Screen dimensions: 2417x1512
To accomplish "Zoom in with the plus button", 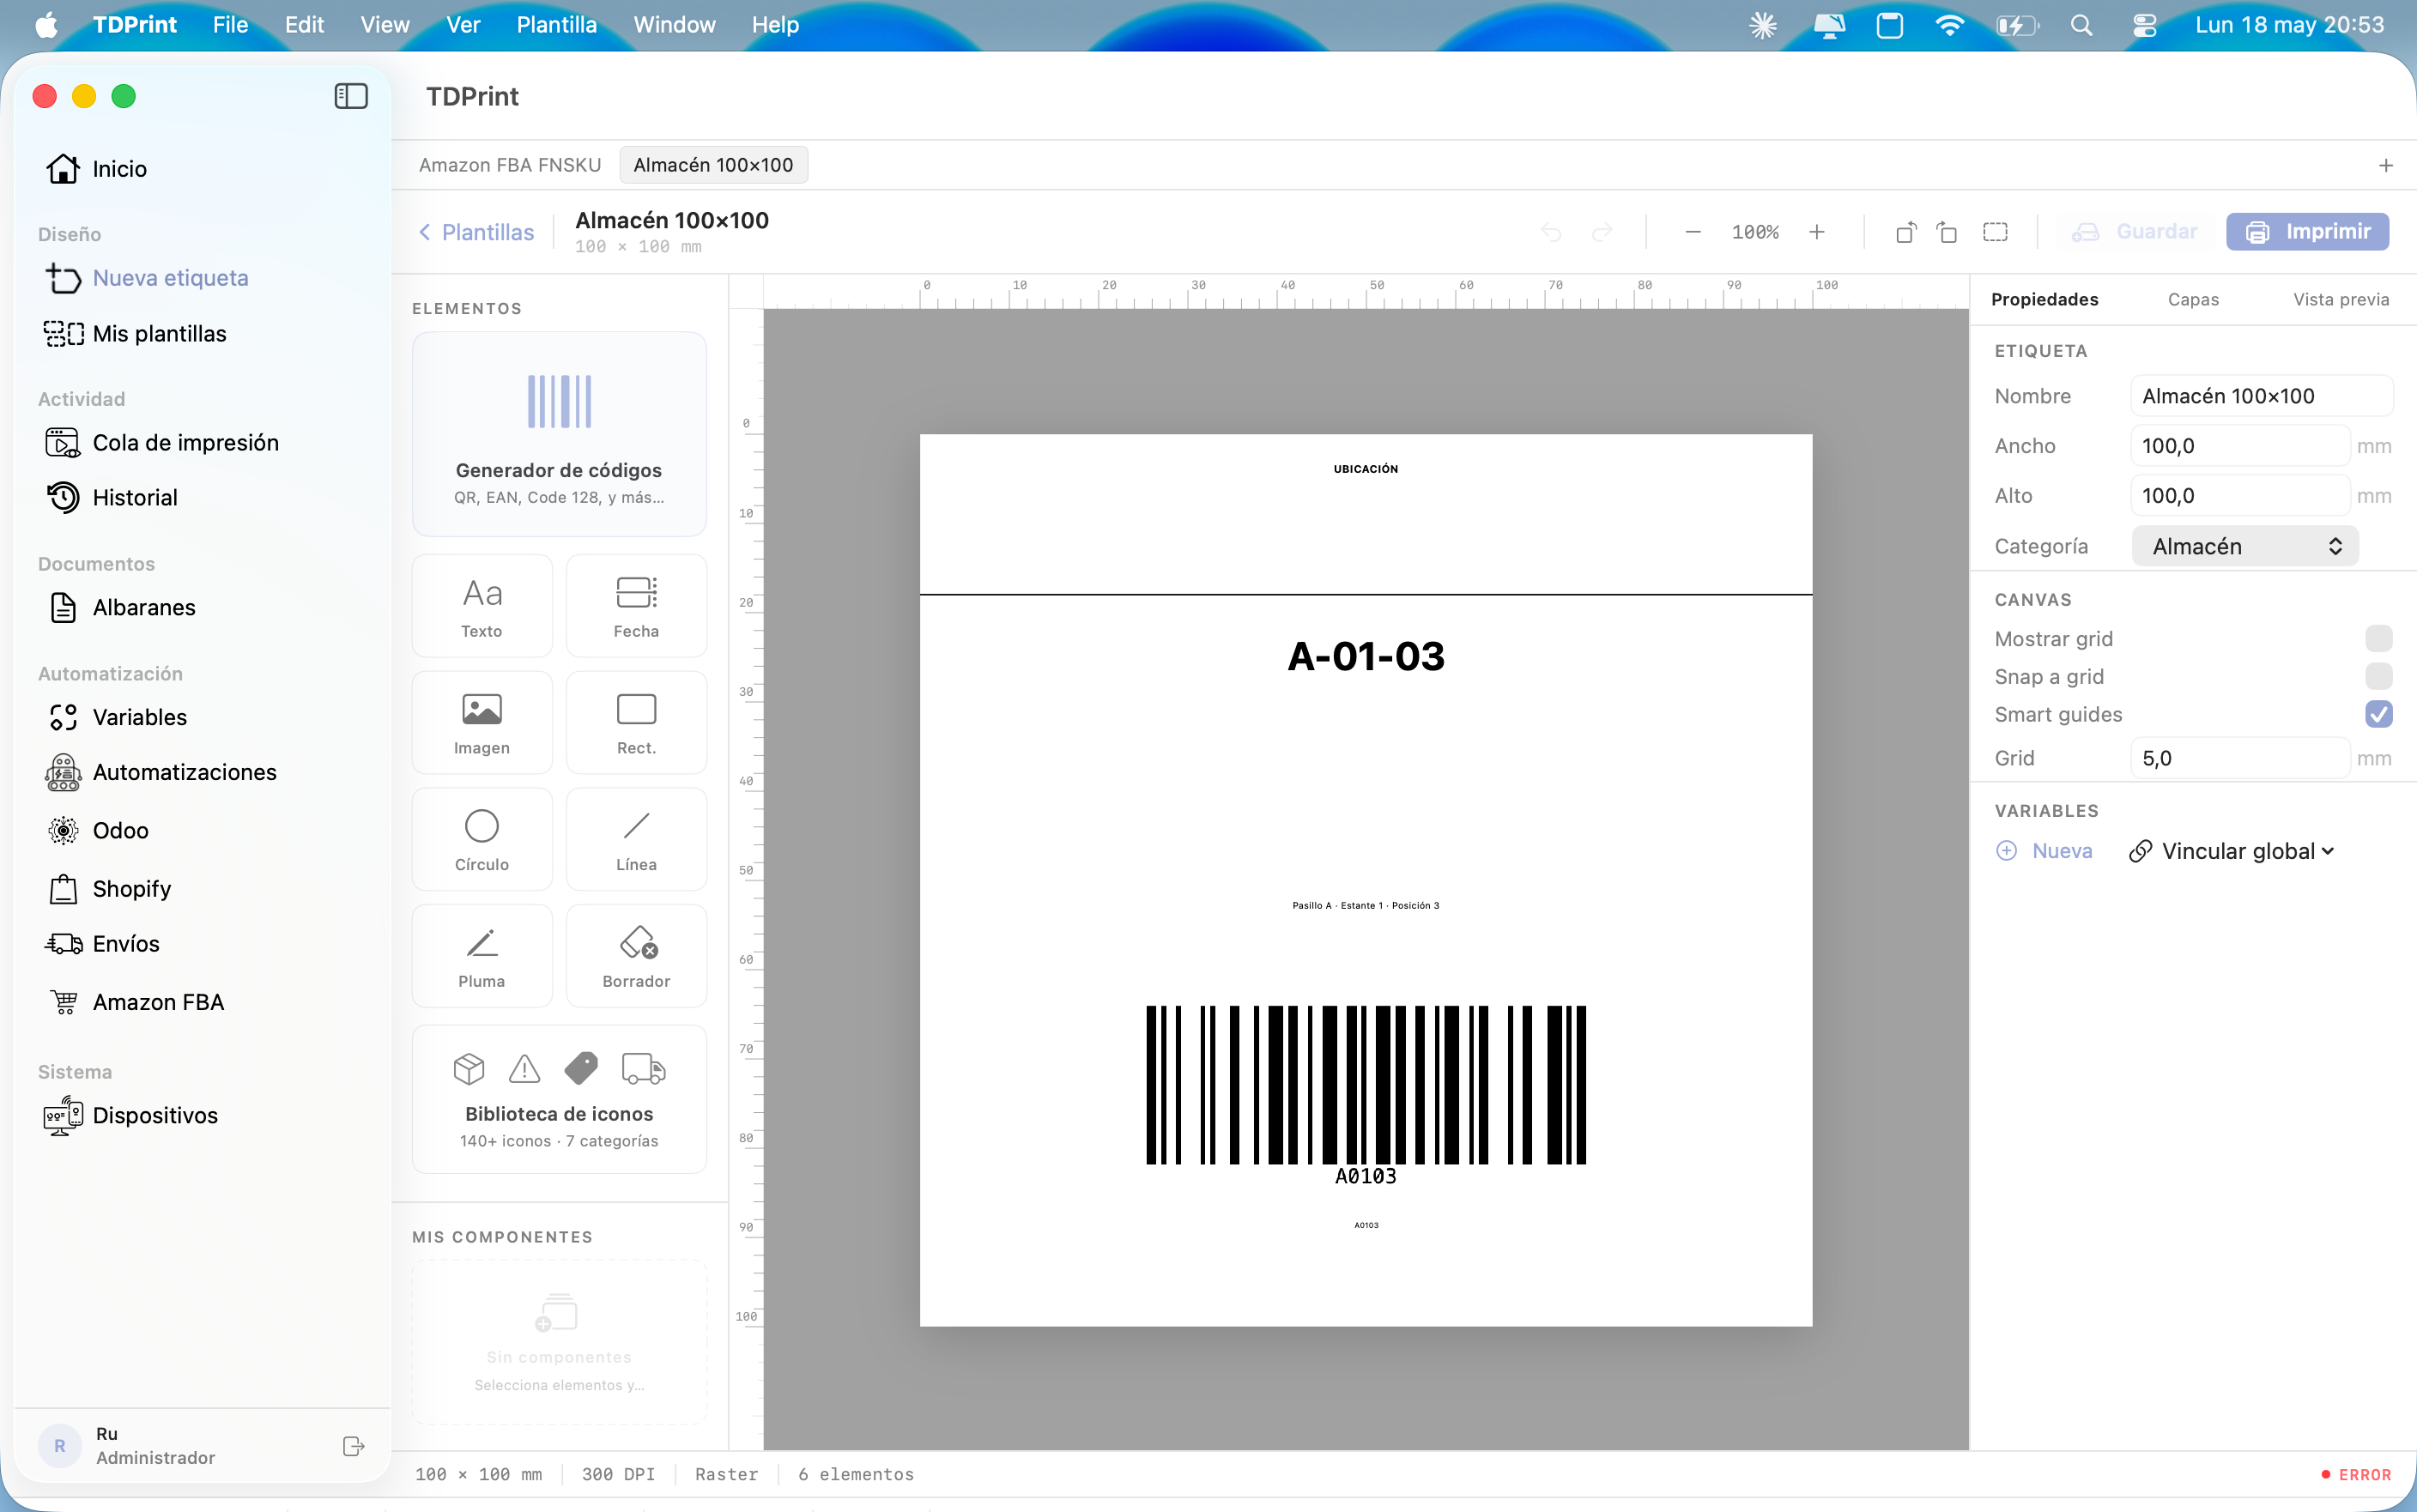I will click(x=1817, y=232).
